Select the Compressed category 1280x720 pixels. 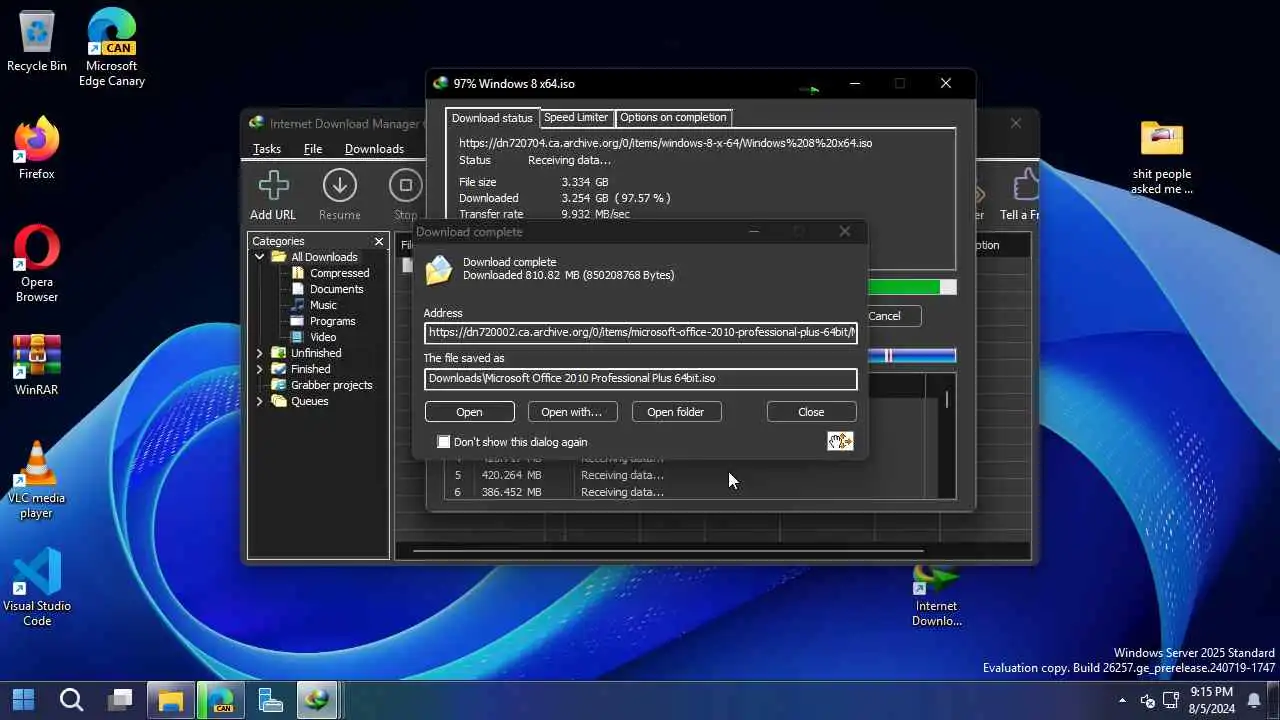pos(339,273)
